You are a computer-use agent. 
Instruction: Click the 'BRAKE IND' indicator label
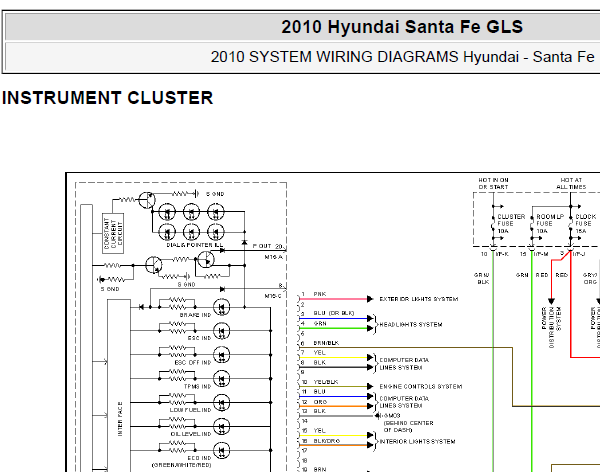pyautogui.click(x=195, y=315)
